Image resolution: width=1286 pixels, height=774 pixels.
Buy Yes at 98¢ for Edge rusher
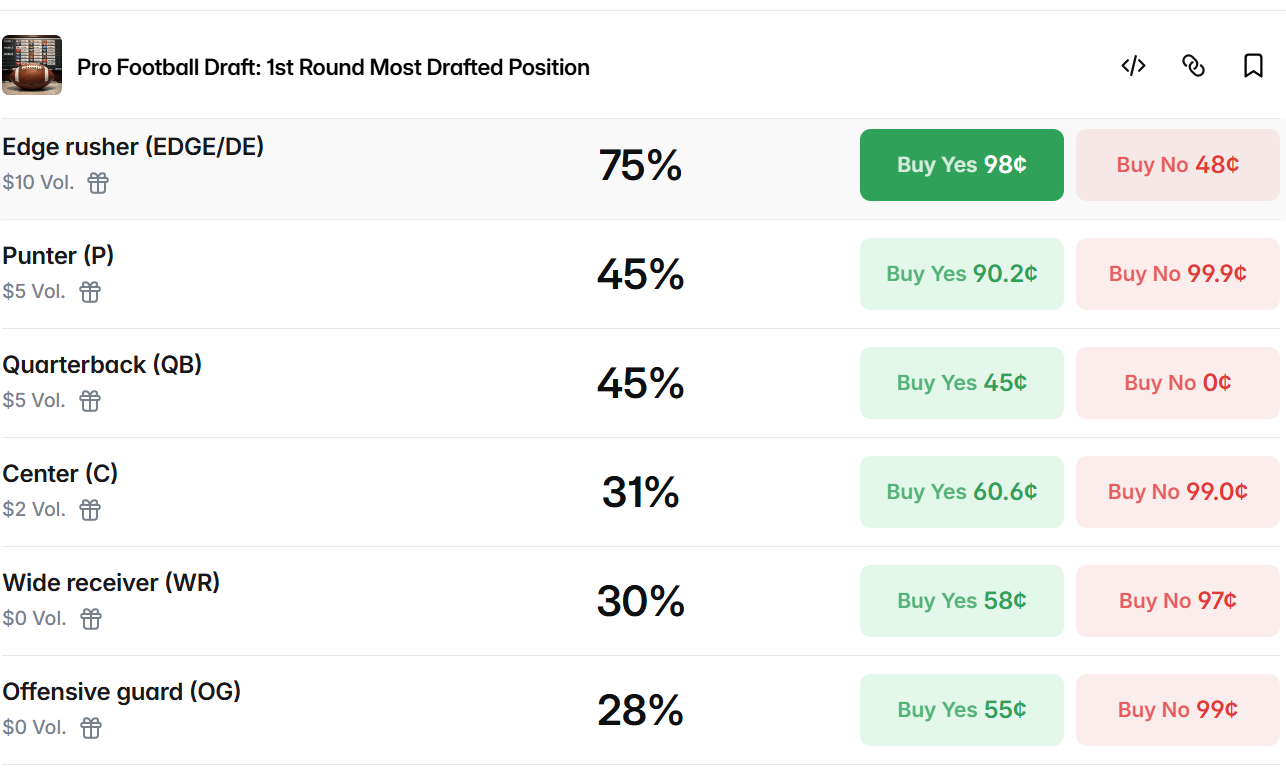pos(961,165)
